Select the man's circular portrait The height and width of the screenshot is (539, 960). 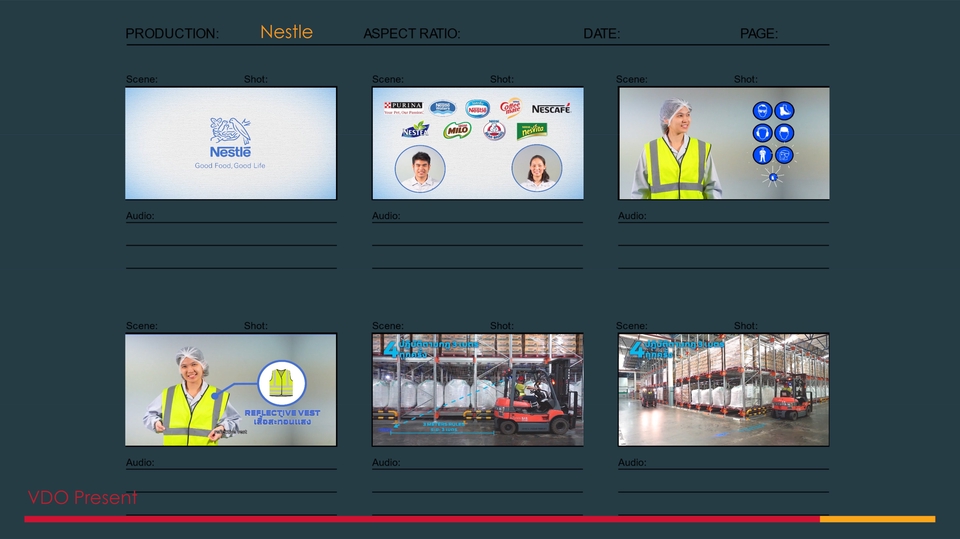click(x=420, y=168)
